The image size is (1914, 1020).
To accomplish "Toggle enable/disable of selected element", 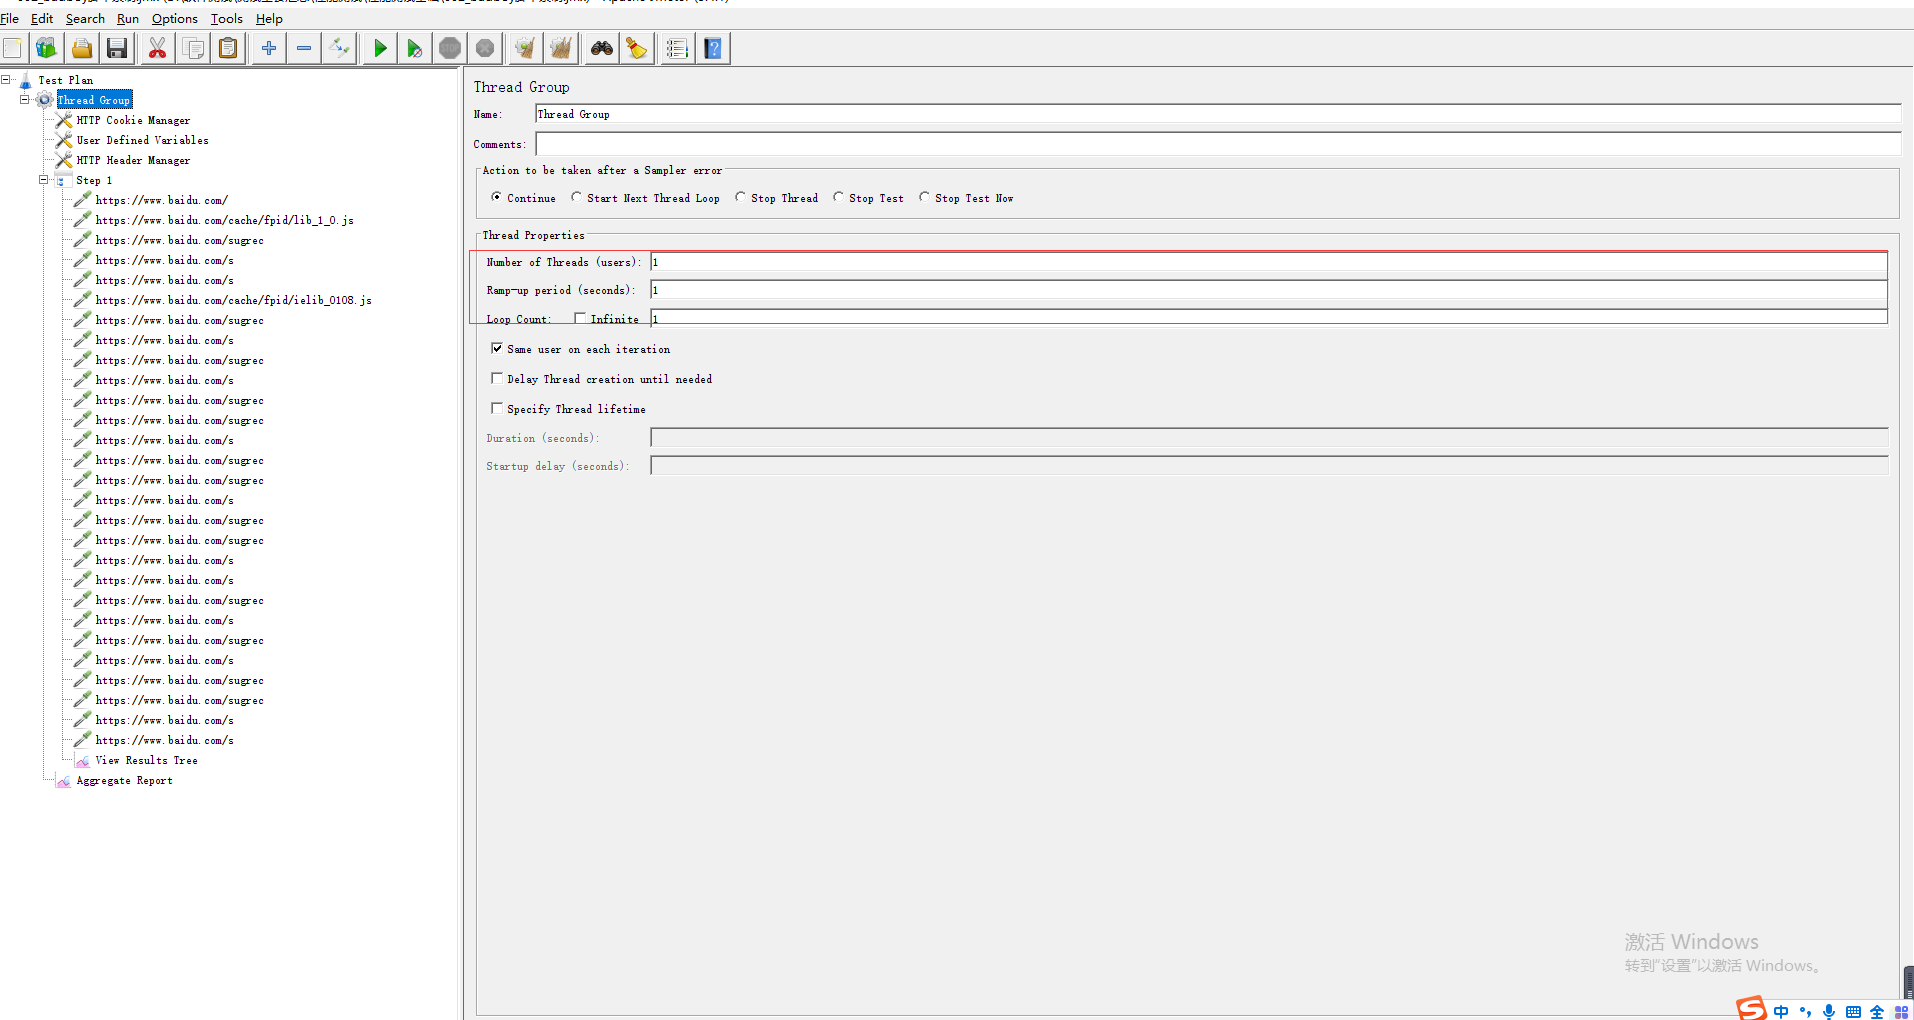I will pos(340,48).
